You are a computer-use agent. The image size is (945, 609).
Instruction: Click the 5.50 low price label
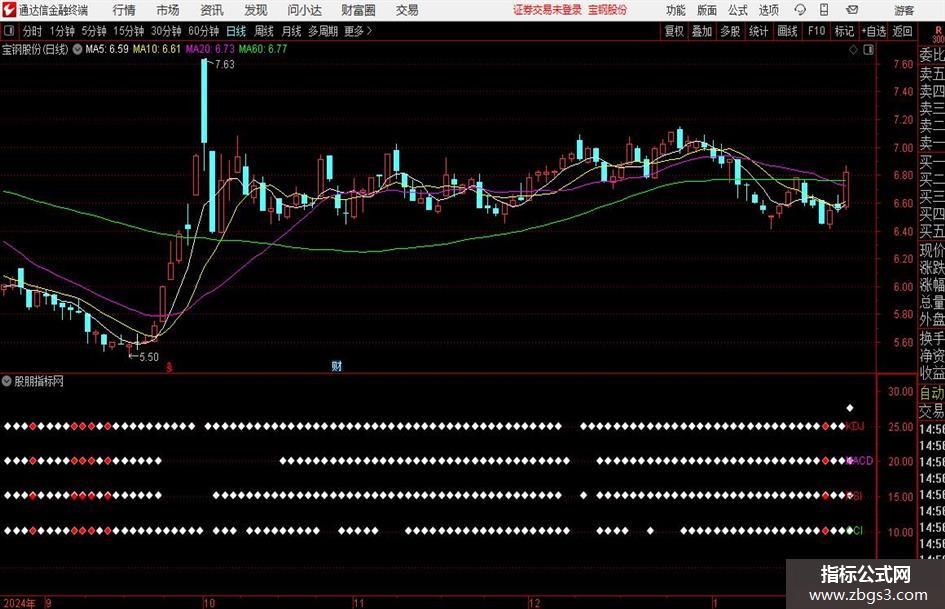(x=148, y=357)
